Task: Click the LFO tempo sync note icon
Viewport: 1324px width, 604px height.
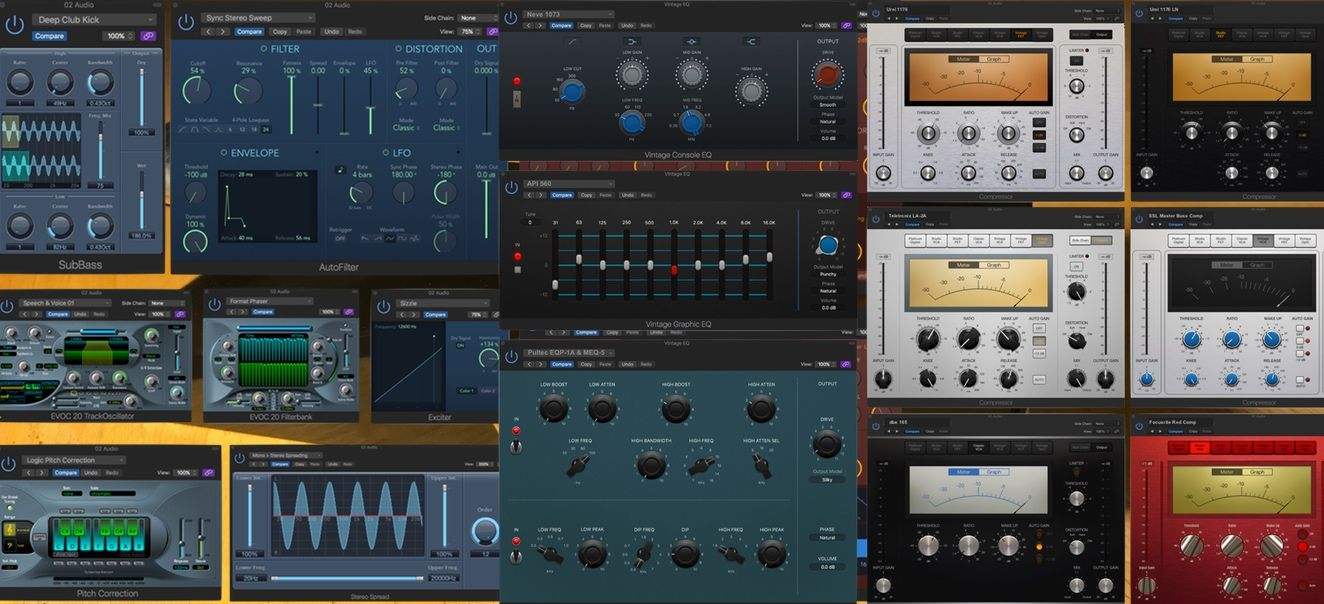Action: point(340,168)
